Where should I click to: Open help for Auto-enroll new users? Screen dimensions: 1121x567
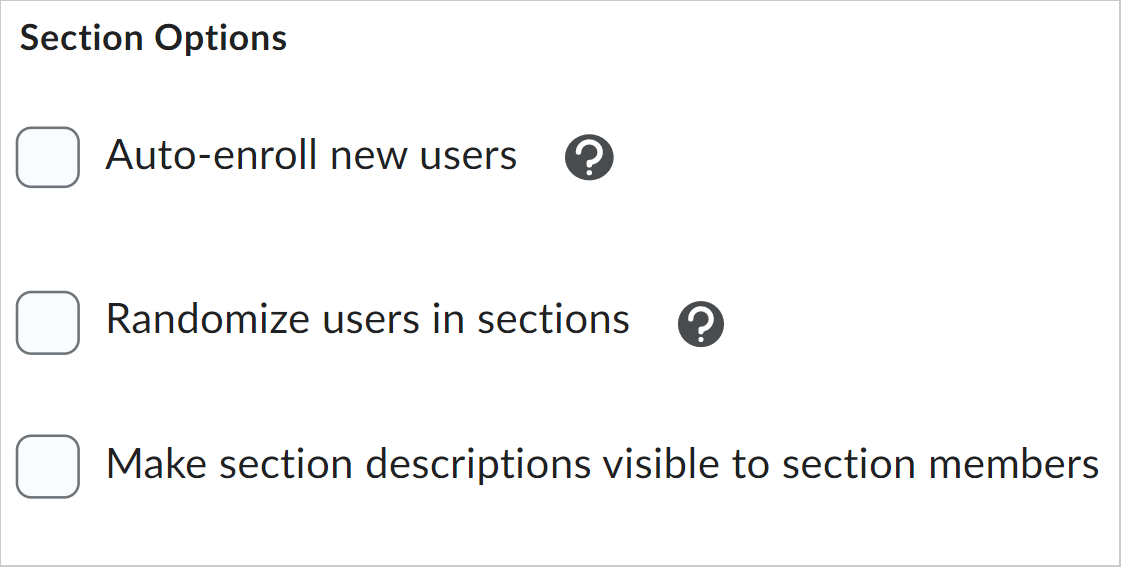pos(589,158)
